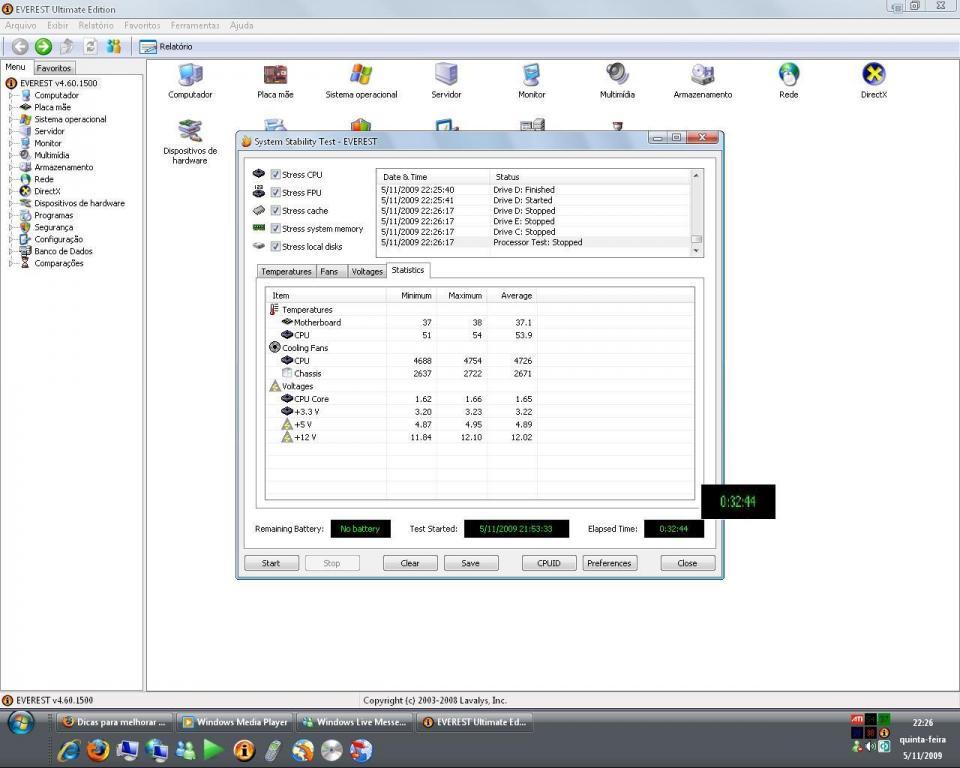Viewport: 960px width, 768px height.
Task: Open the Computador category icon
Action: [x=190, y=81]
